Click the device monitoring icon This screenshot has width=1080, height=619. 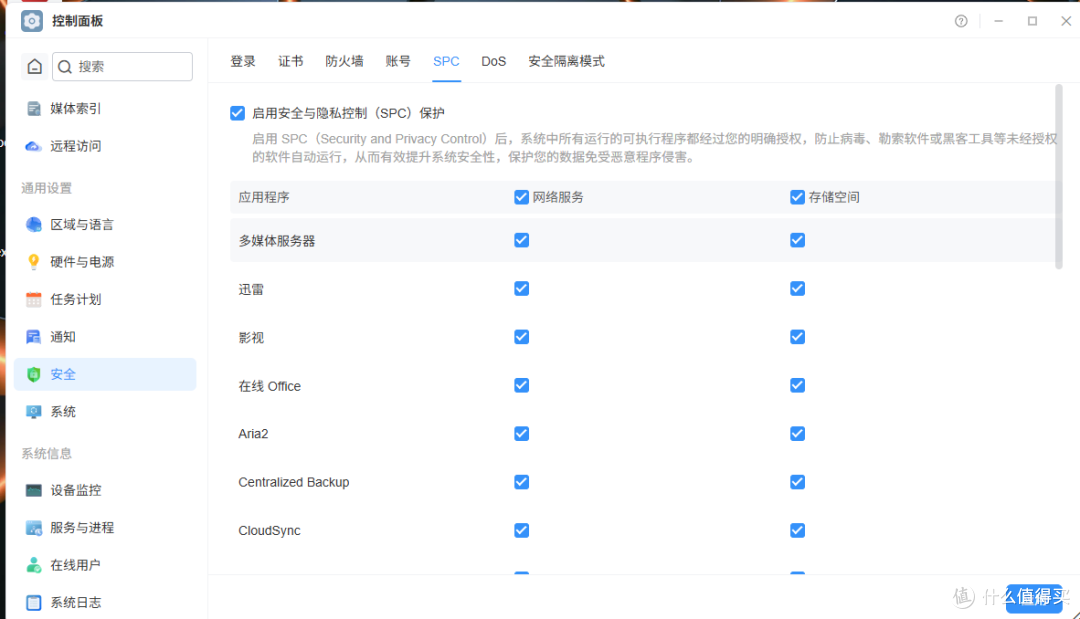[33, 490]
